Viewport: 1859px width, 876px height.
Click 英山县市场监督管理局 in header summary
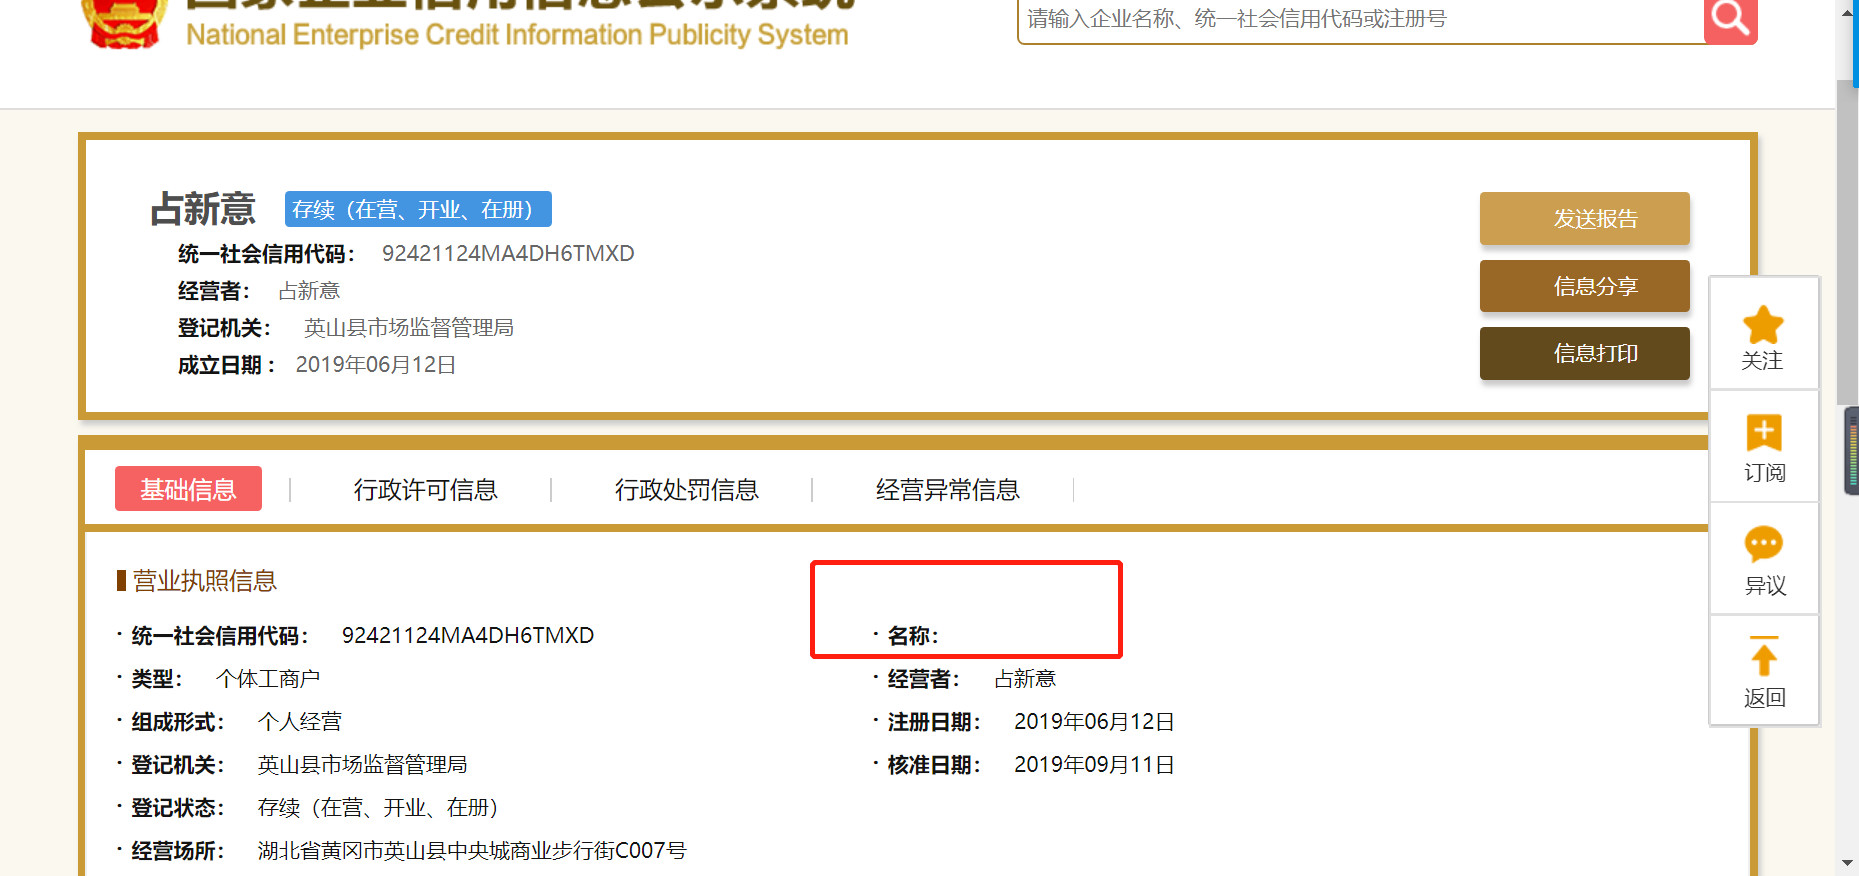tap(408, 328)
